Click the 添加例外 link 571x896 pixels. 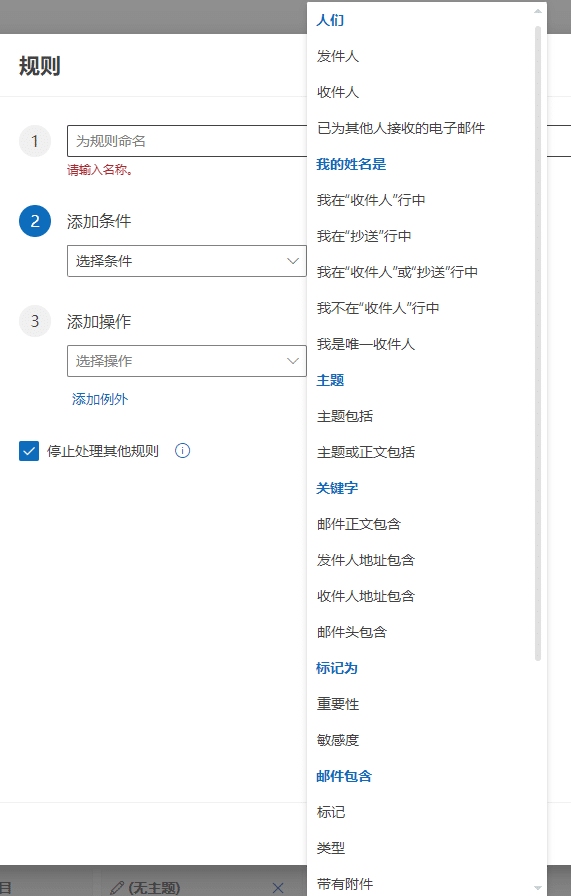100,399
